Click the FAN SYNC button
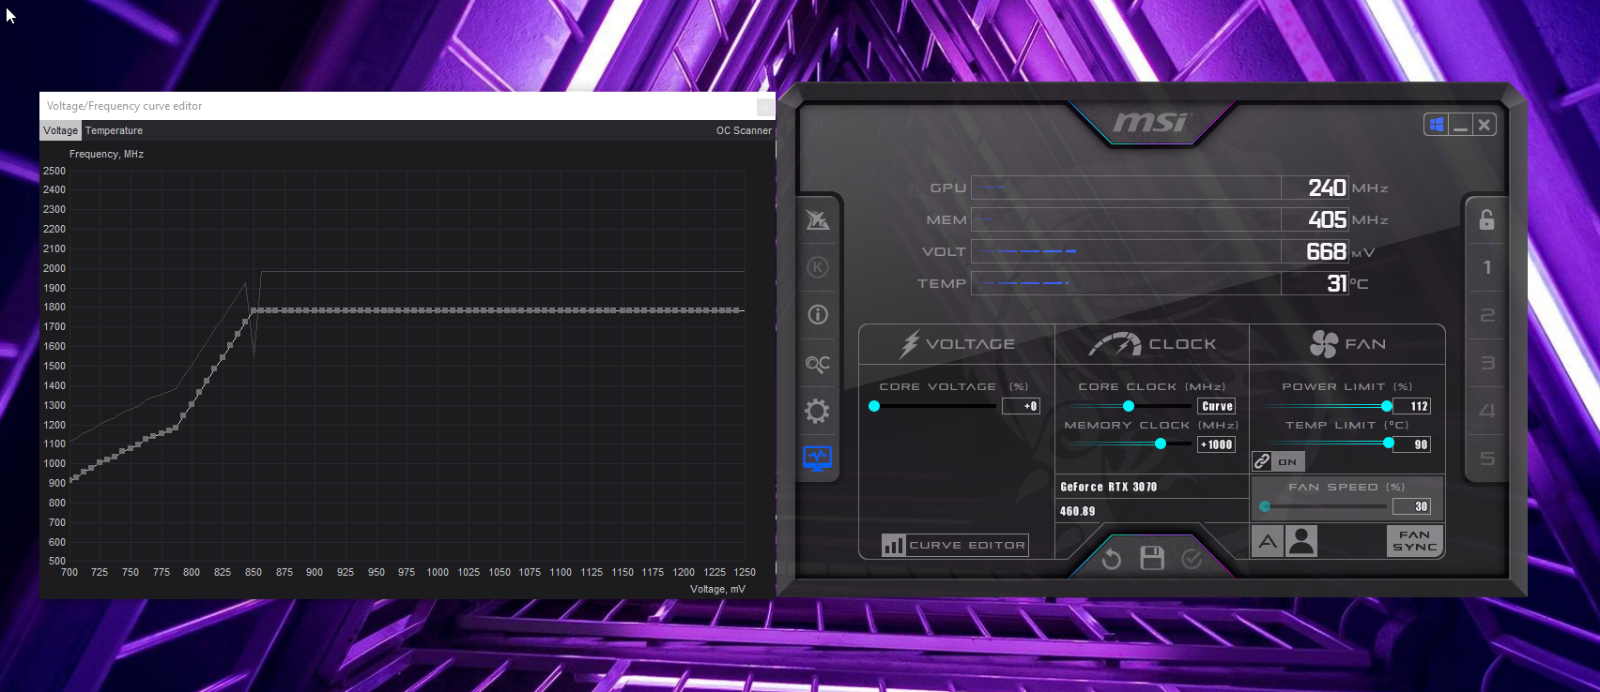The height and width of the screenshot is (692, 1600). point(1414,541)
